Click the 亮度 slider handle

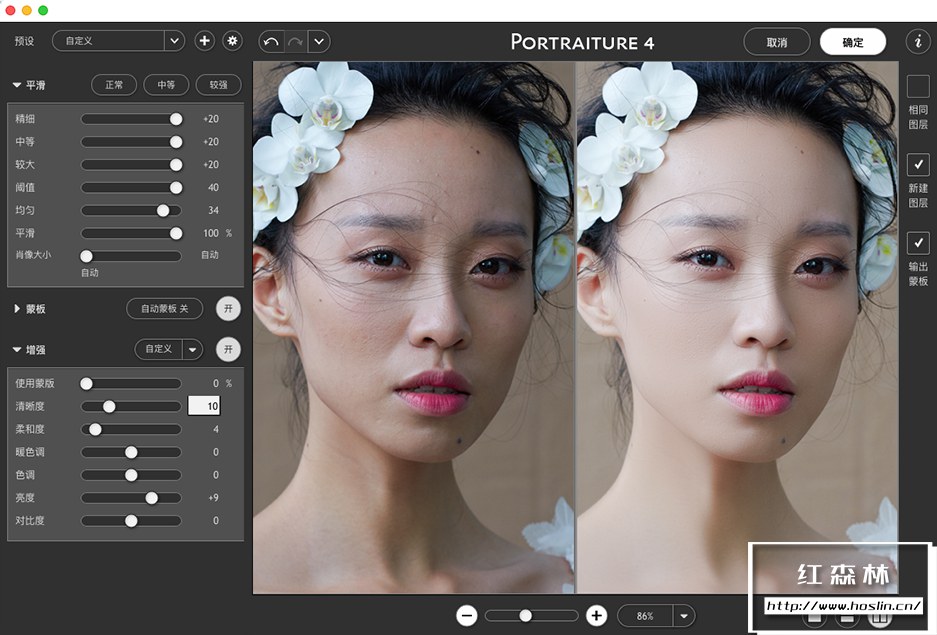tap(152, 498)
